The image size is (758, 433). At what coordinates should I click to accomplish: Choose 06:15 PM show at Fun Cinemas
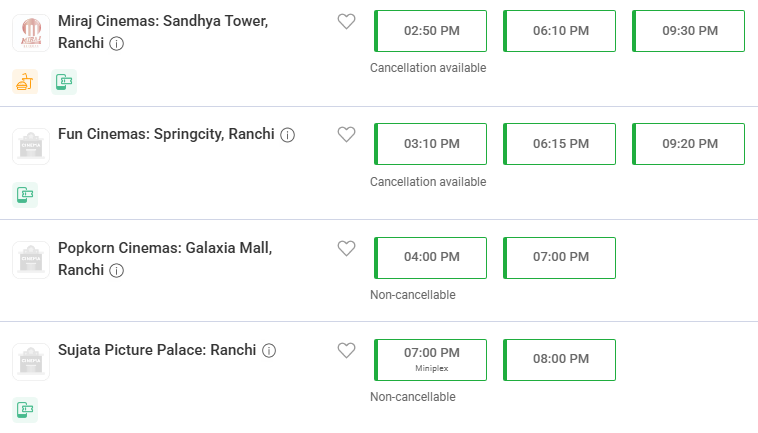559,144
